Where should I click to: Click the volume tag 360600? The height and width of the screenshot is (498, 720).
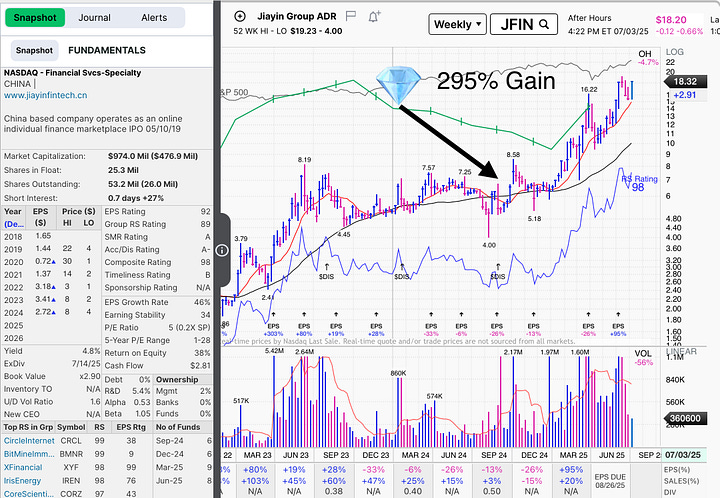tap(685, 418)
